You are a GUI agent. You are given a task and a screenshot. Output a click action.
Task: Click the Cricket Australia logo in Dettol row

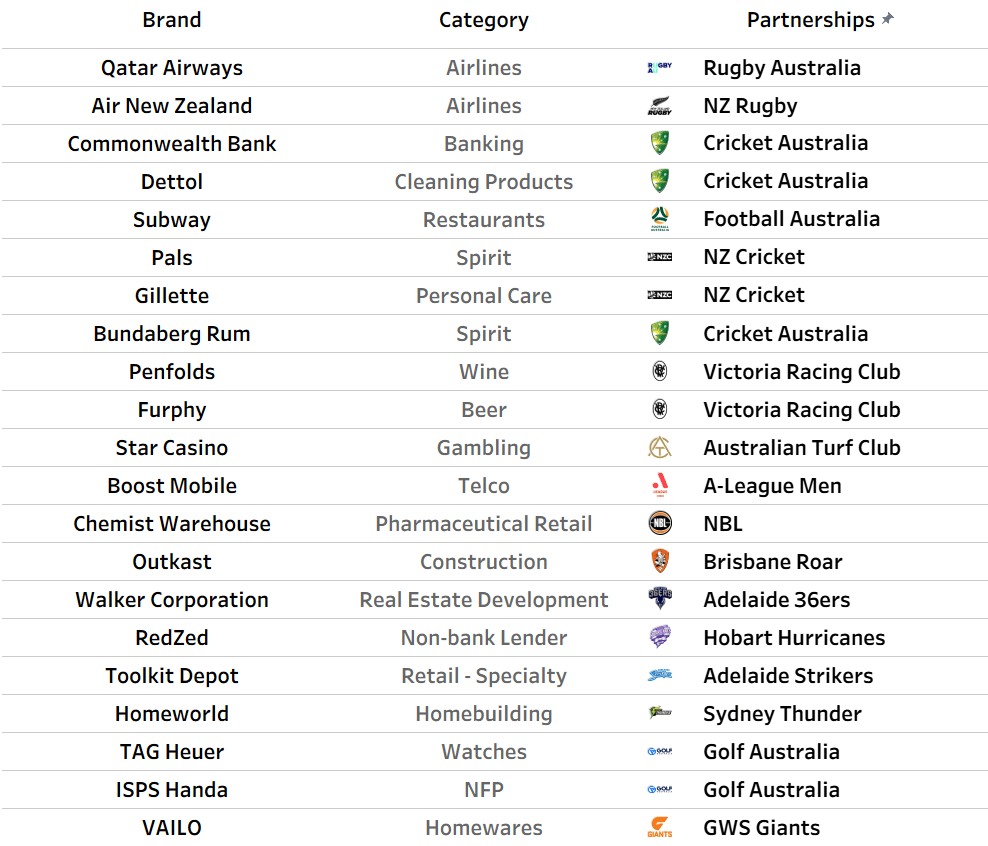[660, 181]
